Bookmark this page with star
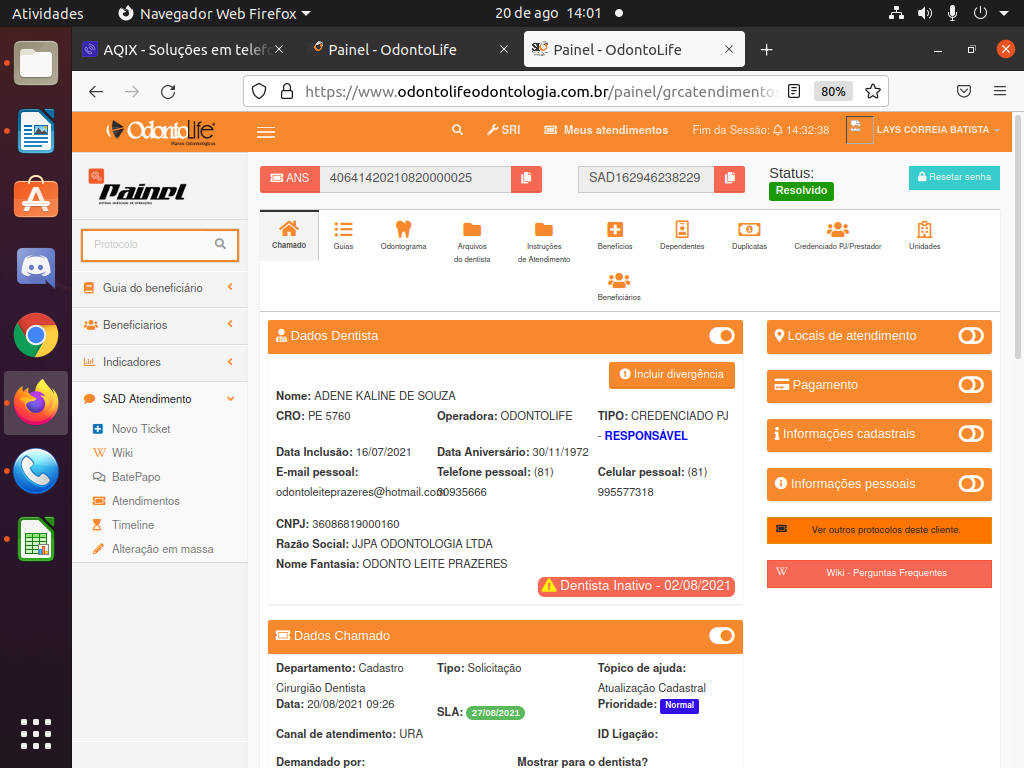Image resolution: width=1024 pixels, height=768 pixels. tap(872, 91)
